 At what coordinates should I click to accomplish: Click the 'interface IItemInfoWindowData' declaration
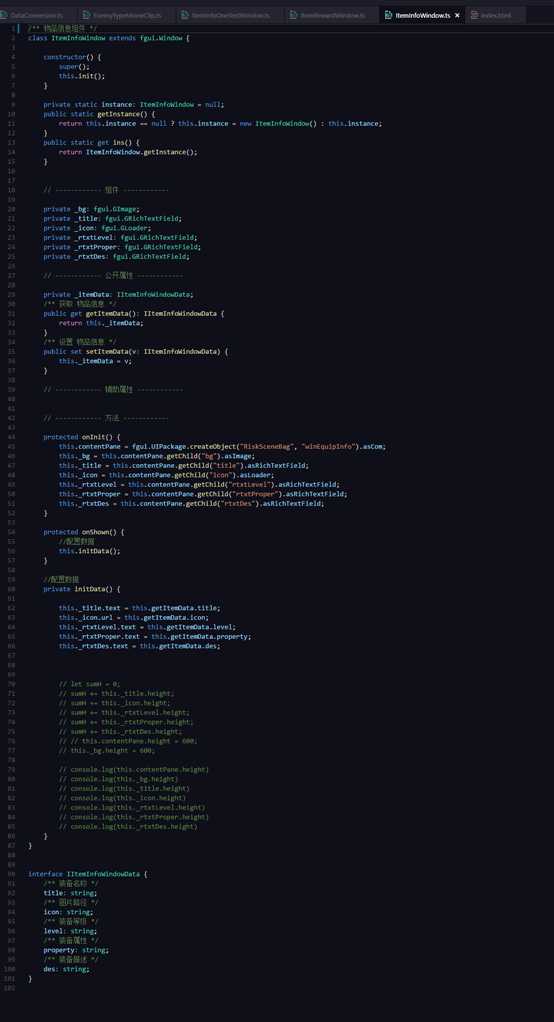click(87, 873)
